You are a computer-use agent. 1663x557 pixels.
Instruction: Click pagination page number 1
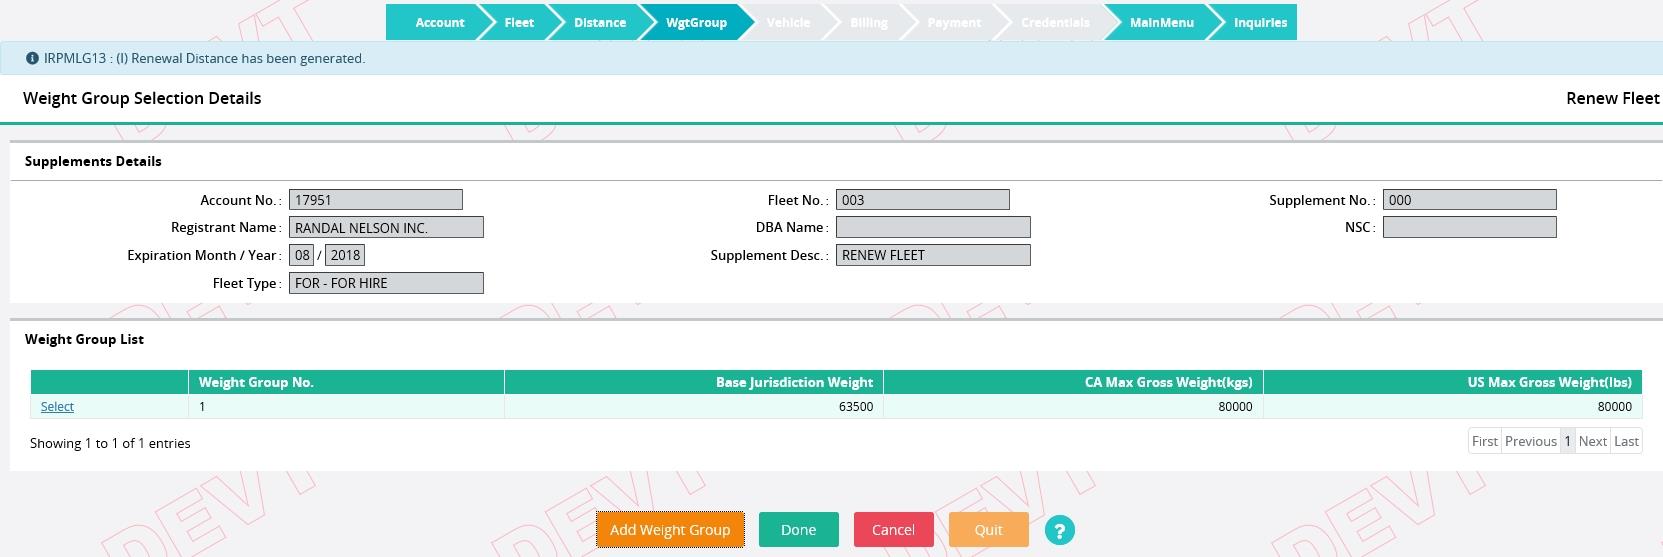click(1568, 441)
